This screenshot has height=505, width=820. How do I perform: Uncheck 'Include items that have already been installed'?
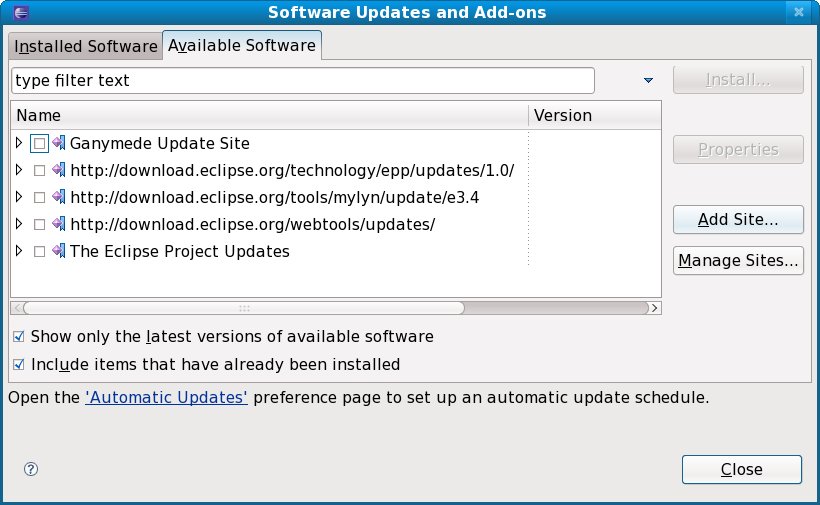pyautogui.click(x=18, y=365)
